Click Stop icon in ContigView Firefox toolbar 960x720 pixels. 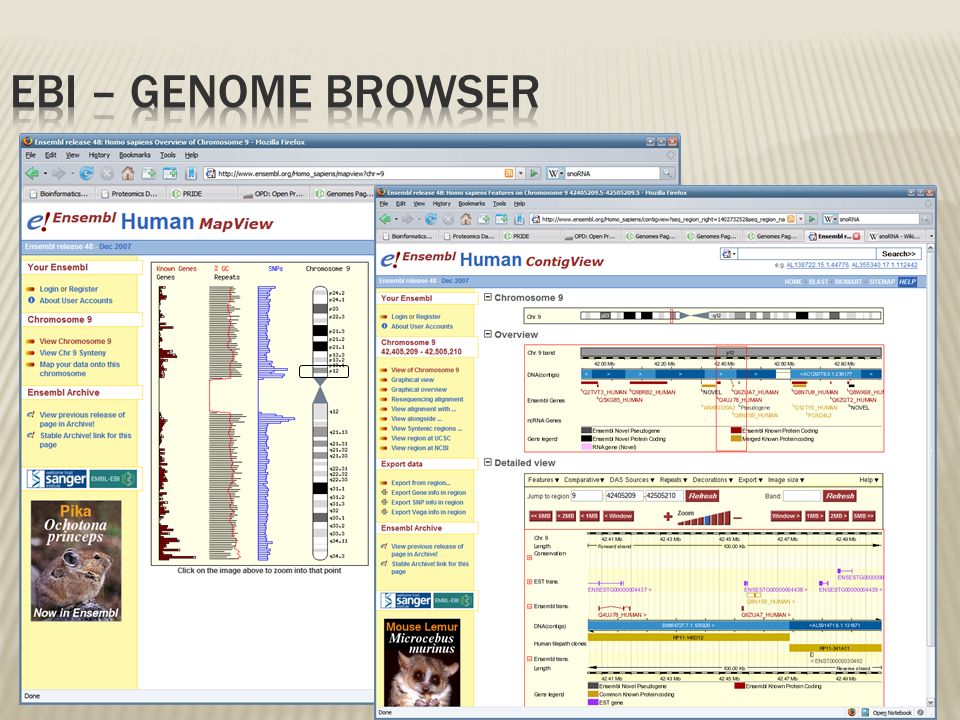449,219
